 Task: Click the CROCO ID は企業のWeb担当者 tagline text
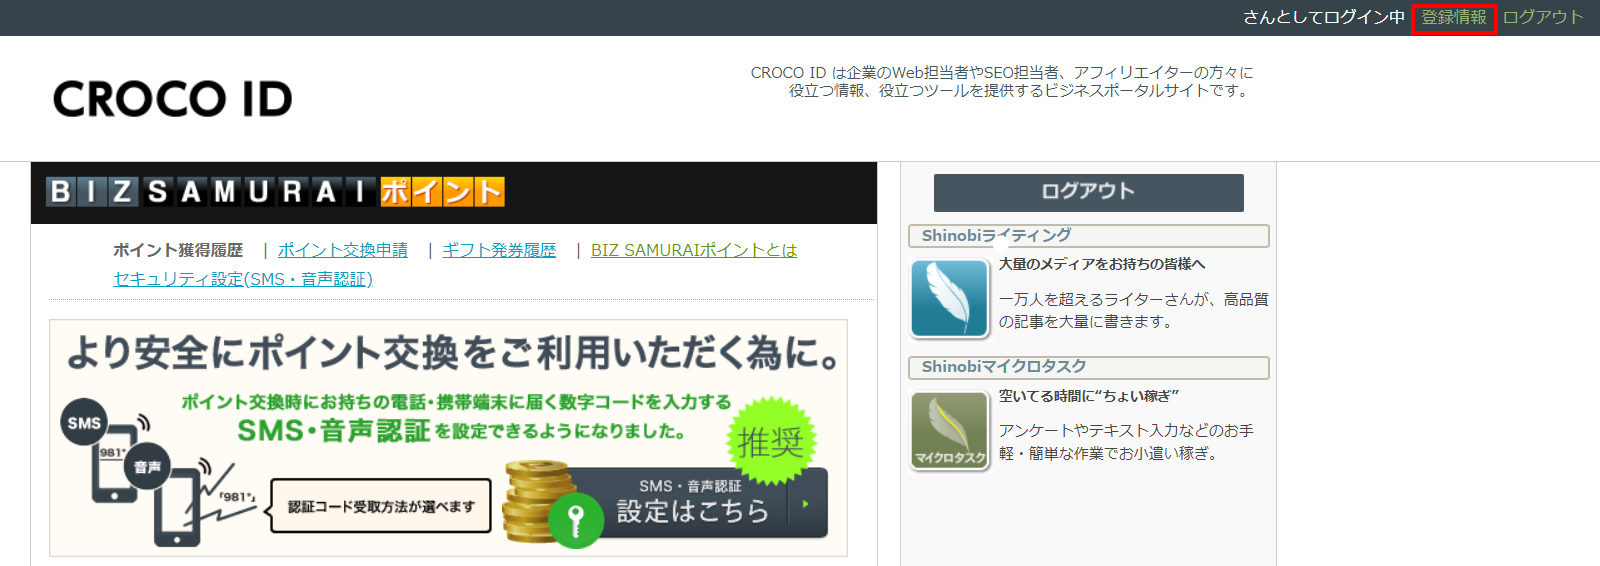(1002, 82)
